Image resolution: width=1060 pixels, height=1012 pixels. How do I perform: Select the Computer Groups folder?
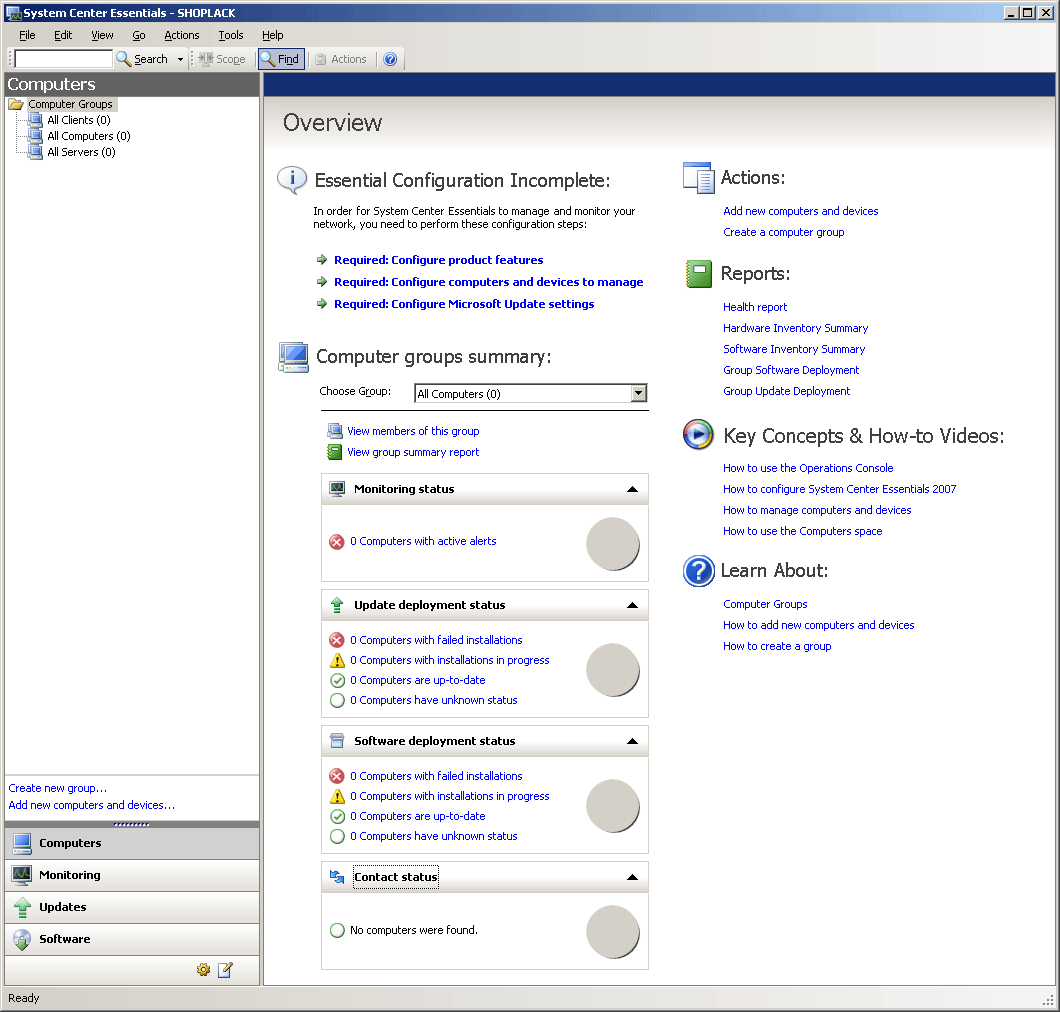(70, 104)
